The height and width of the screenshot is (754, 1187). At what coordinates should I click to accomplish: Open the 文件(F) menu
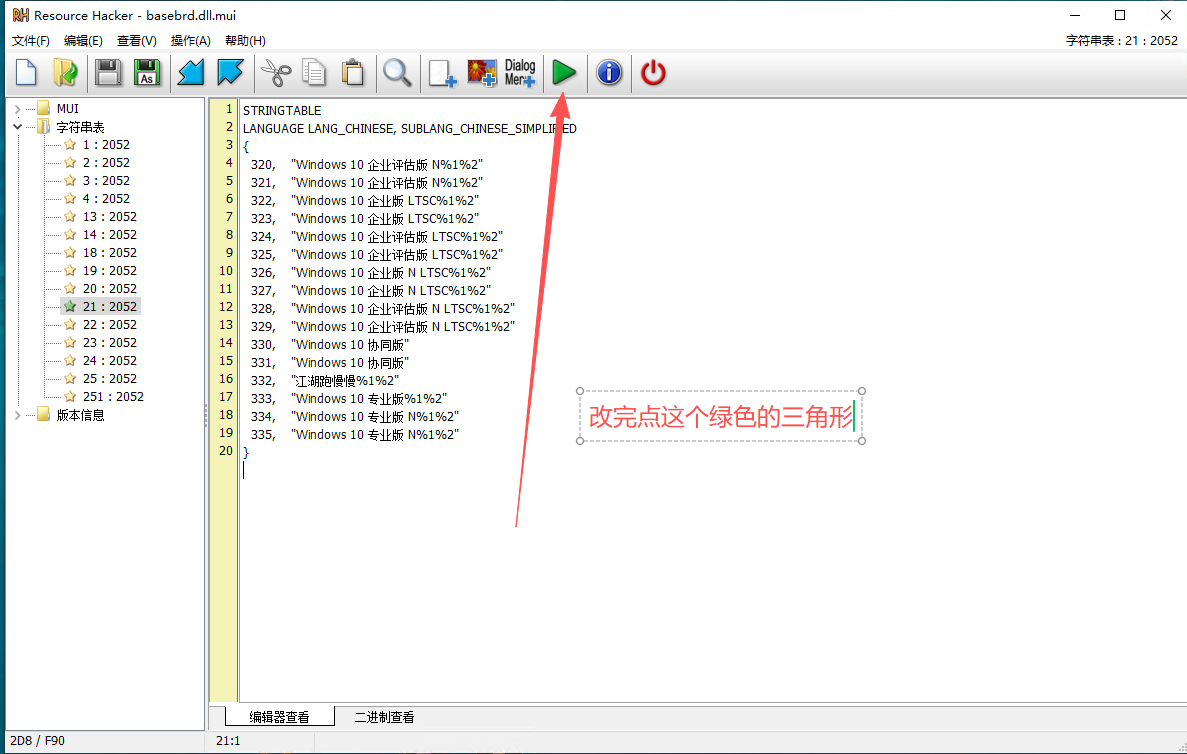click(31, 41)
